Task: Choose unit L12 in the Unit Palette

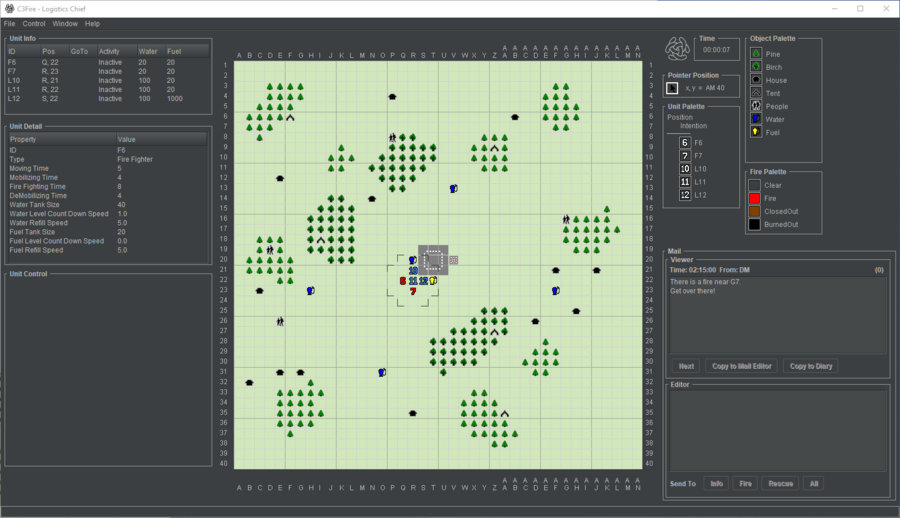Action: [x=684, y=195]
